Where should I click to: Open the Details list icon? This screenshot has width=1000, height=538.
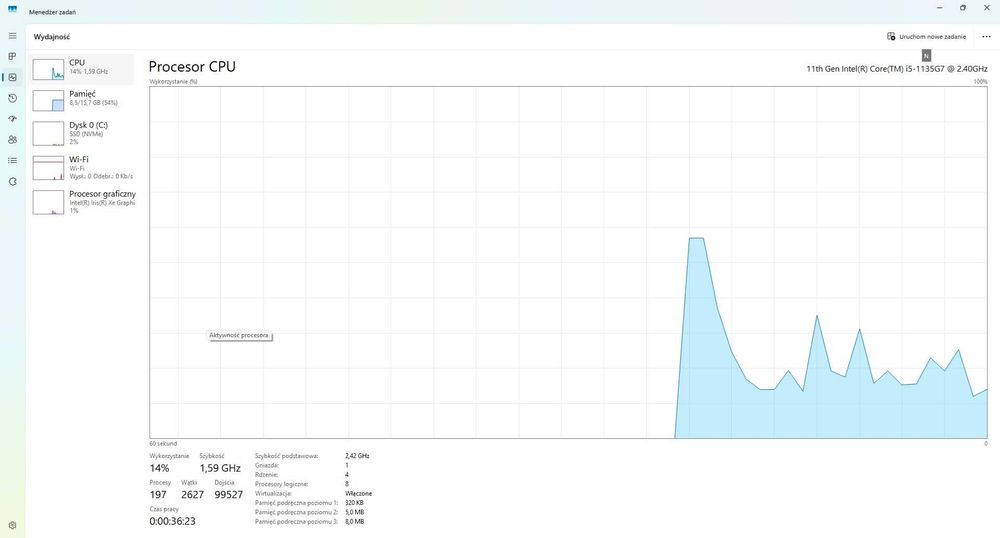[x=12, y=161]
